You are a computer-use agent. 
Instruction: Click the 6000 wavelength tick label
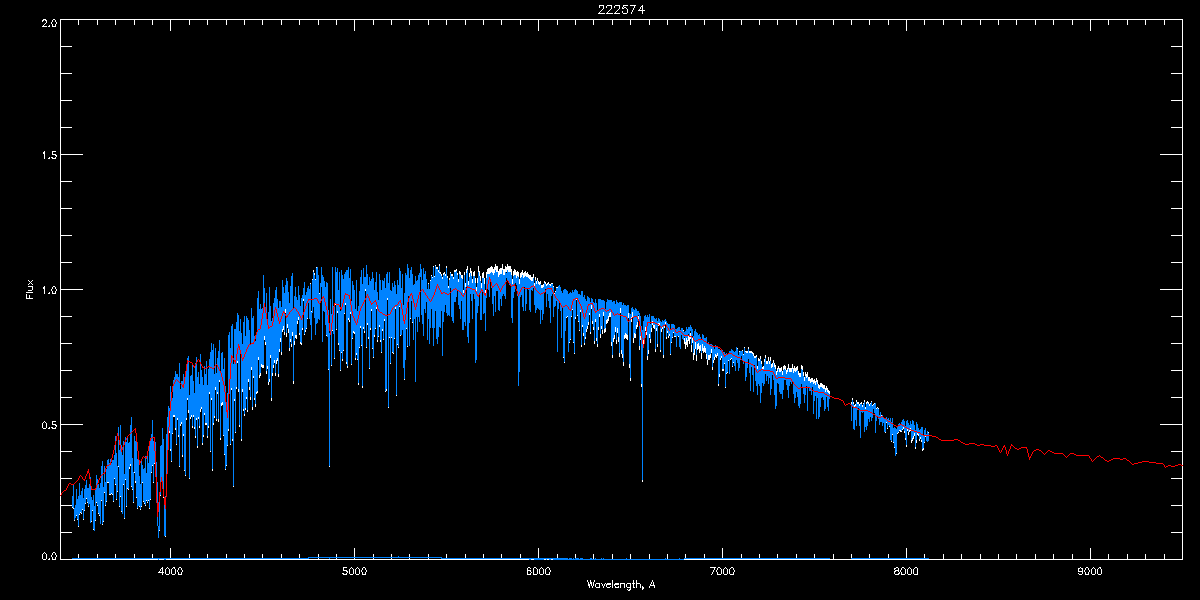click(x=538, y=571)
